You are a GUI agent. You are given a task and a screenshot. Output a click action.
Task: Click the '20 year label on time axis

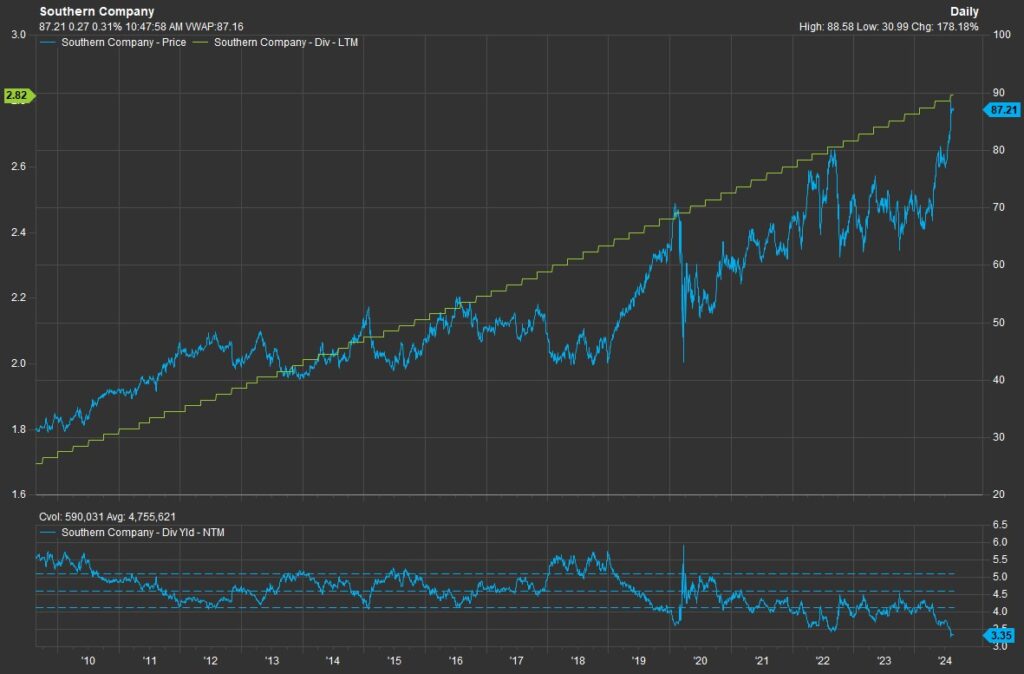coord(700,660)
